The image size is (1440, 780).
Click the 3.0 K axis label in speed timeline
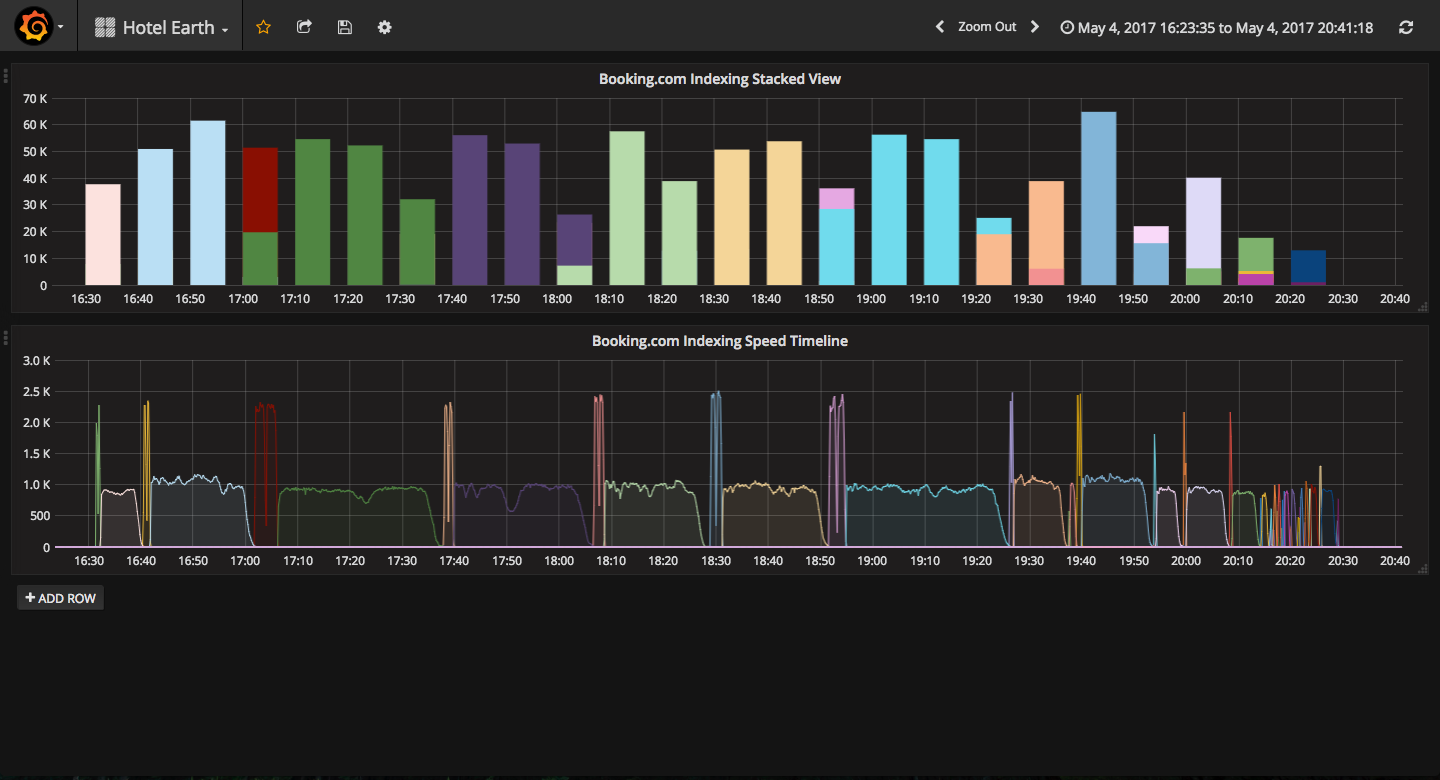click(x=36, y=361)
